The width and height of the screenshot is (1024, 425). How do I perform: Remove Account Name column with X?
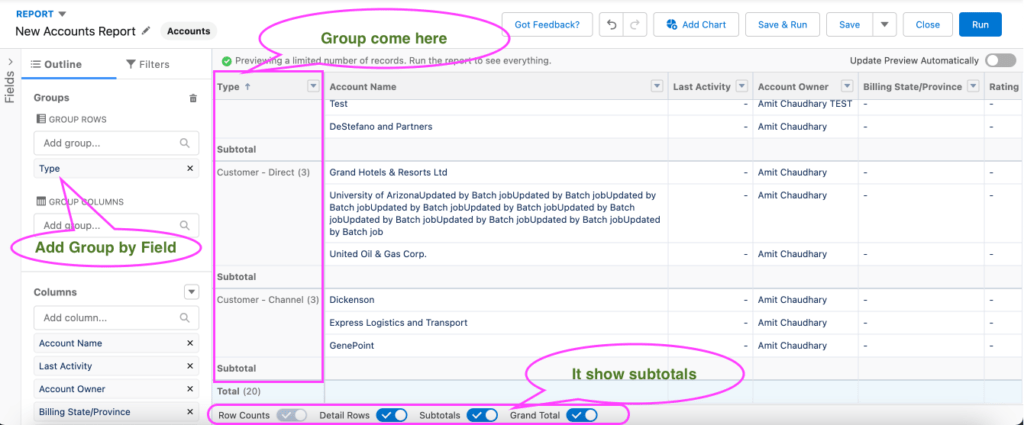pos(190,343)
